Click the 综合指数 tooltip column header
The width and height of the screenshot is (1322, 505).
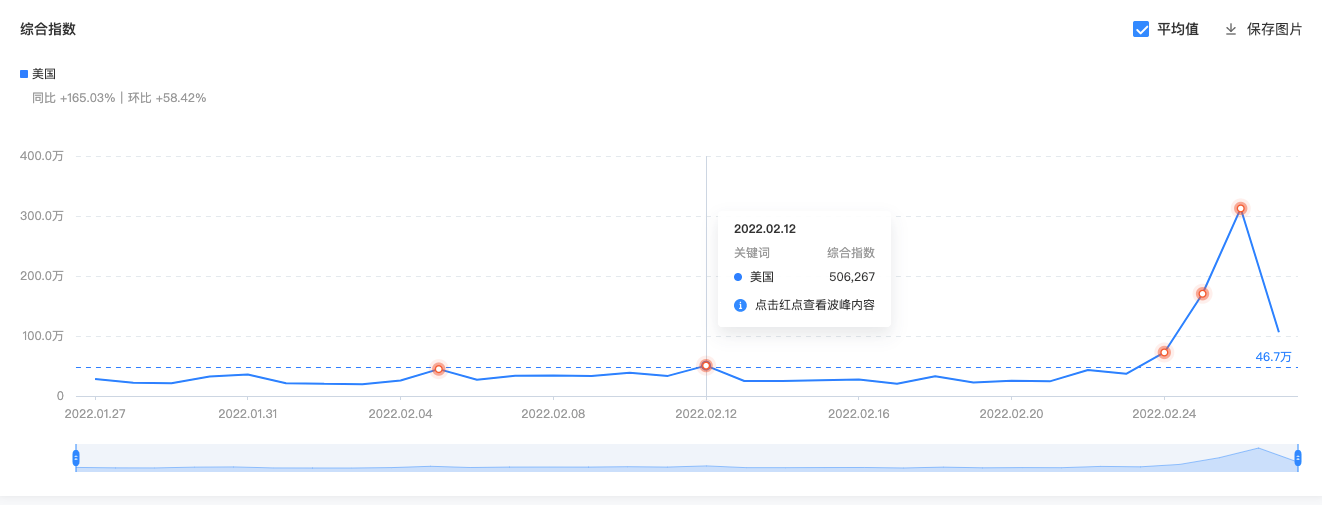(851, 253)
